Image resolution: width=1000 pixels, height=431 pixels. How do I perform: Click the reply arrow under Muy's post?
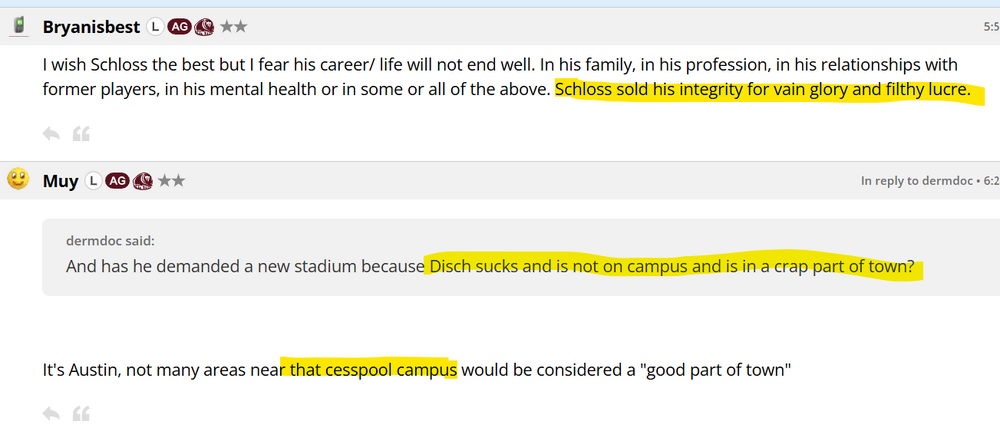pos(51,413)
